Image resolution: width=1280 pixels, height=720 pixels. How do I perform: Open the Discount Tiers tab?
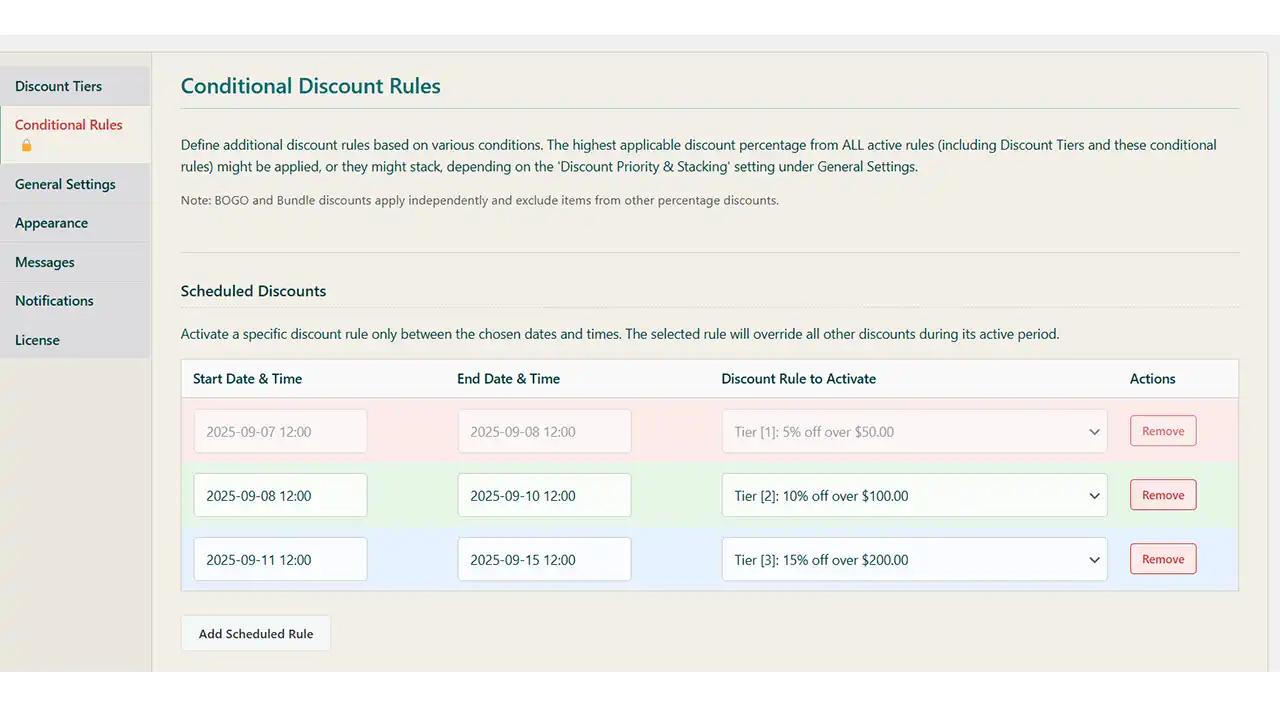click(58, 86)
